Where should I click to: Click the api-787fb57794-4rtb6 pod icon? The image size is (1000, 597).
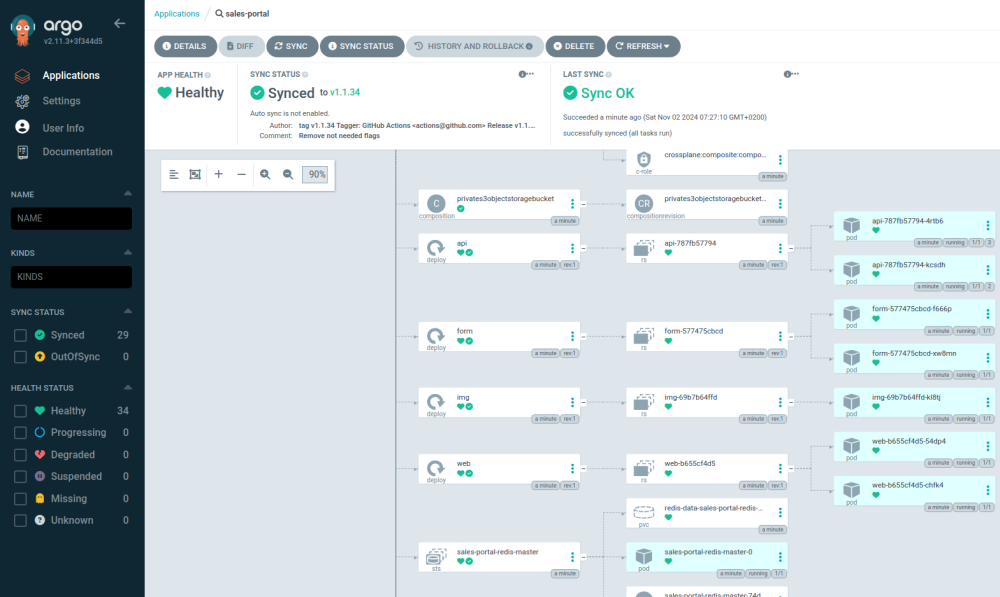pyautogui.click(x=851, y=225)
